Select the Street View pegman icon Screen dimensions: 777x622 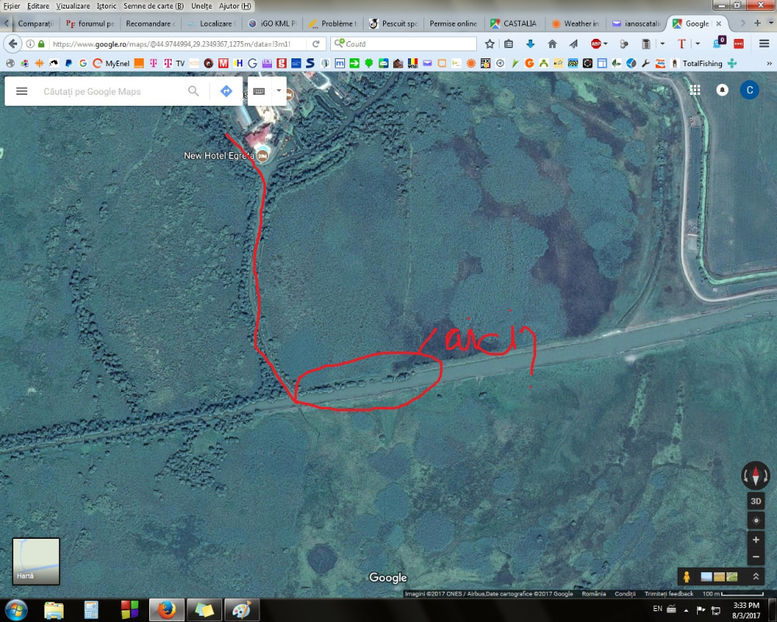[688, 577]
